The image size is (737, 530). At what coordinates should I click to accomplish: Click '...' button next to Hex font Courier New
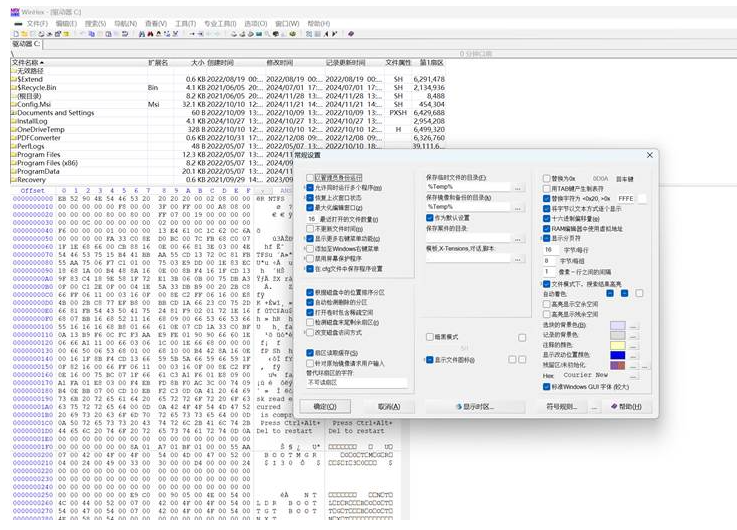(633, 375)
